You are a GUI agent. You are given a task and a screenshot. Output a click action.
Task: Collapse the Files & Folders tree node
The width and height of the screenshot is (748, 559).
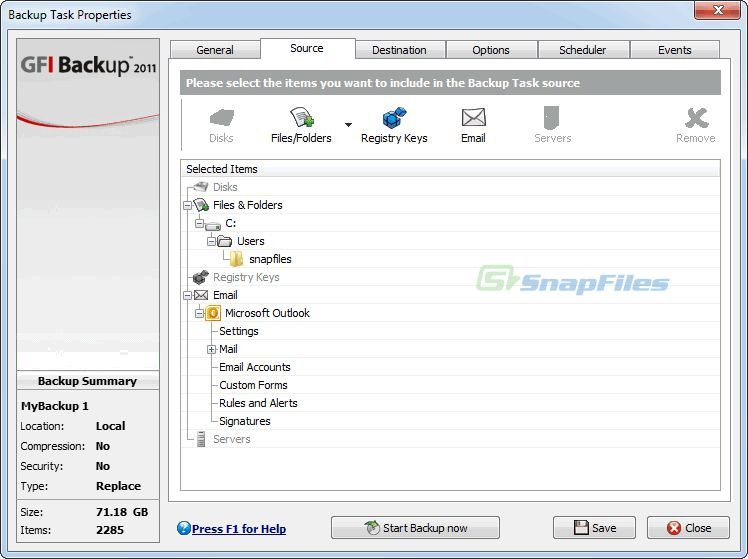pyautogui.click(x=187, y=206)
